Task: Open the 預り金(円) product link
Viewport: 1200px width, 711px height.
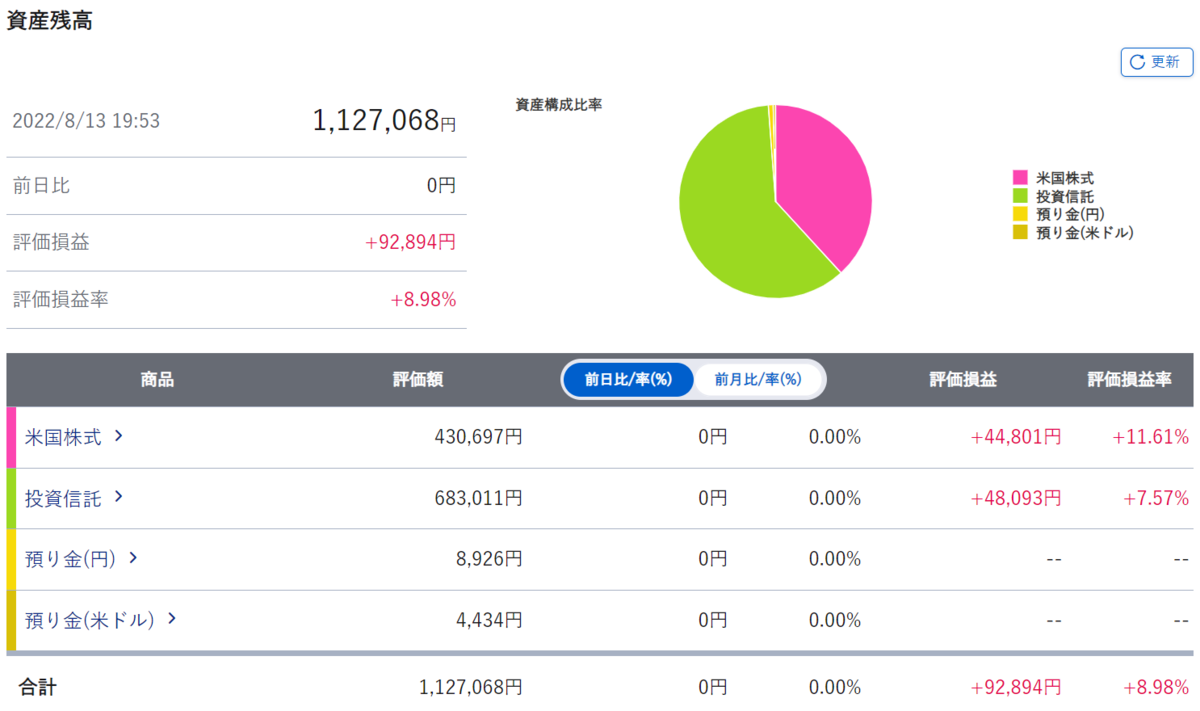Action: (71, 559)
